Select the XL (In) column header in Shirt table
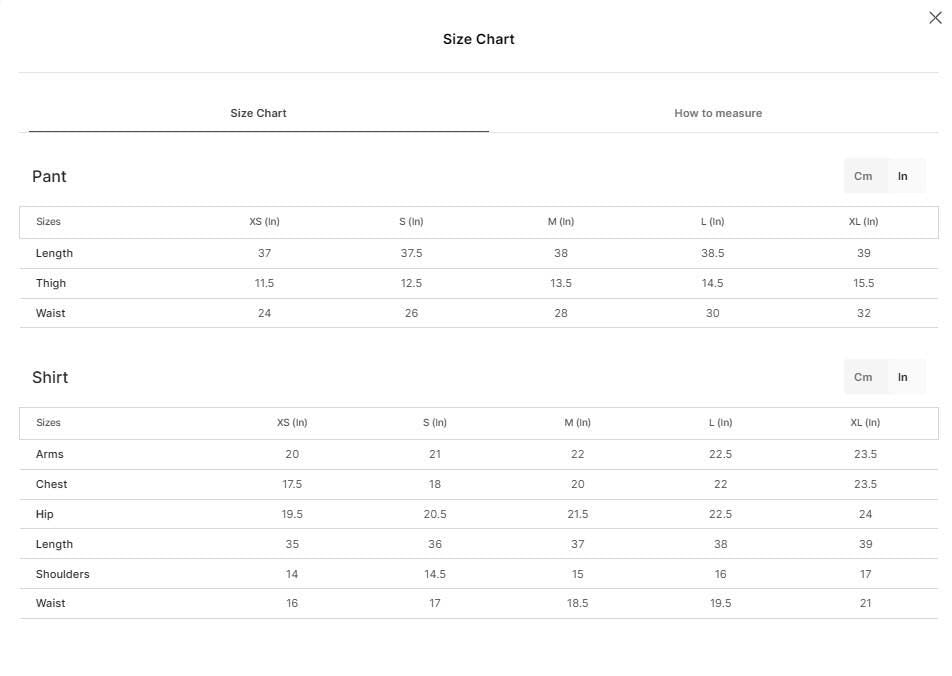The height and width of the screenshot is (676, 952). pyautogui.click(x=865, y=423)
